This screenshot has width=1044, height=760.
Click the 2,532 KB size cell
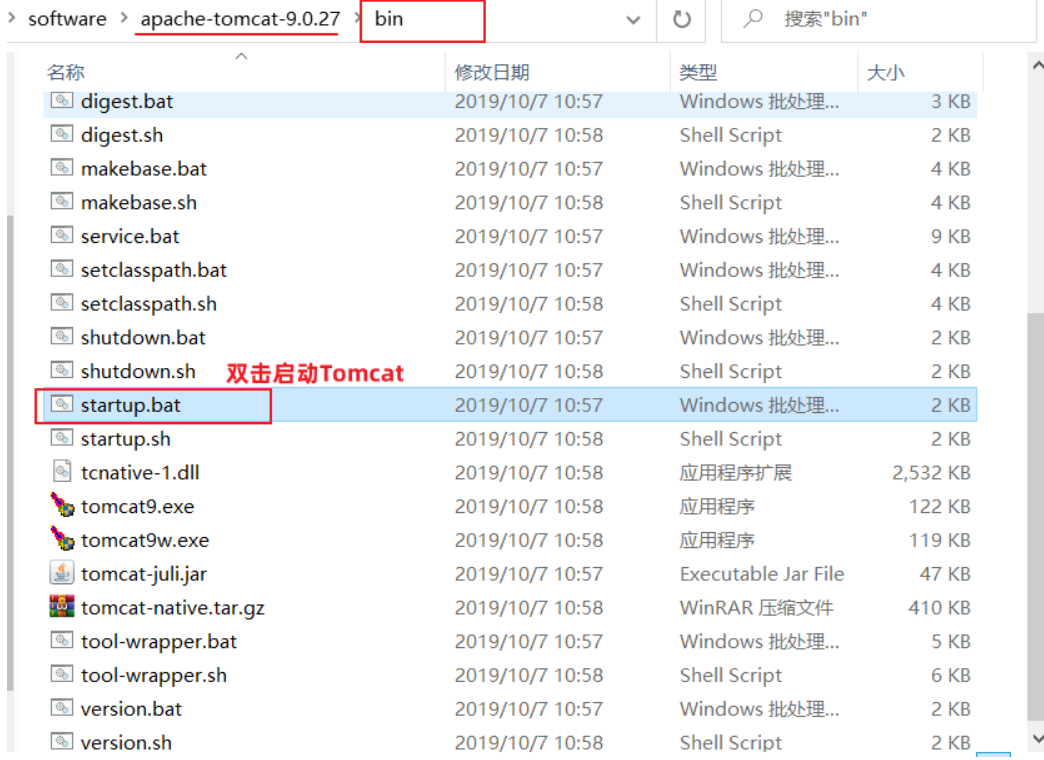[931, 472]
